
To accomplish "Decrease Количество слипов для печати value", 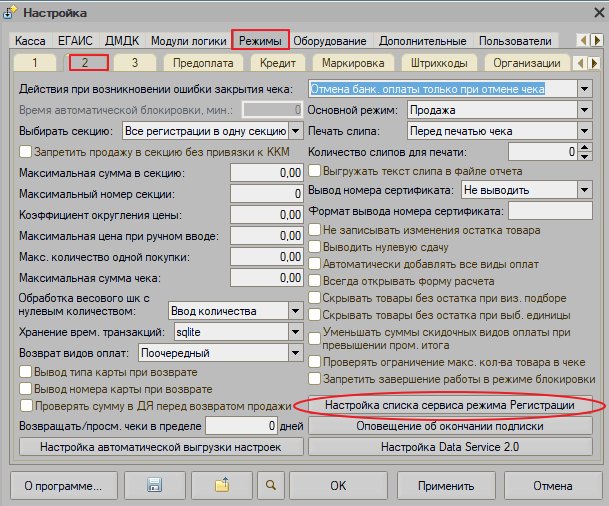I will click(585, 156).
